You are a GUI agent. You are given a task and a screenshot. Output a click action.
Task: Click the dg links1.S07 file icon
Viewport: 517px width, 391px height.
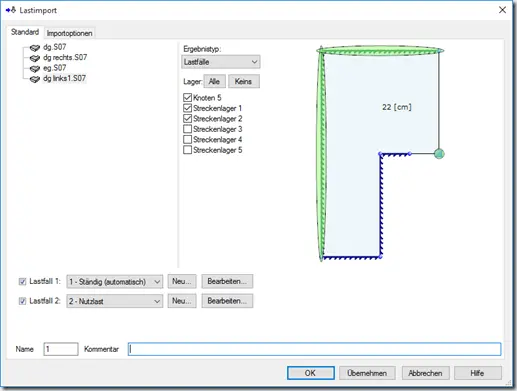click(x=35, y=79)
